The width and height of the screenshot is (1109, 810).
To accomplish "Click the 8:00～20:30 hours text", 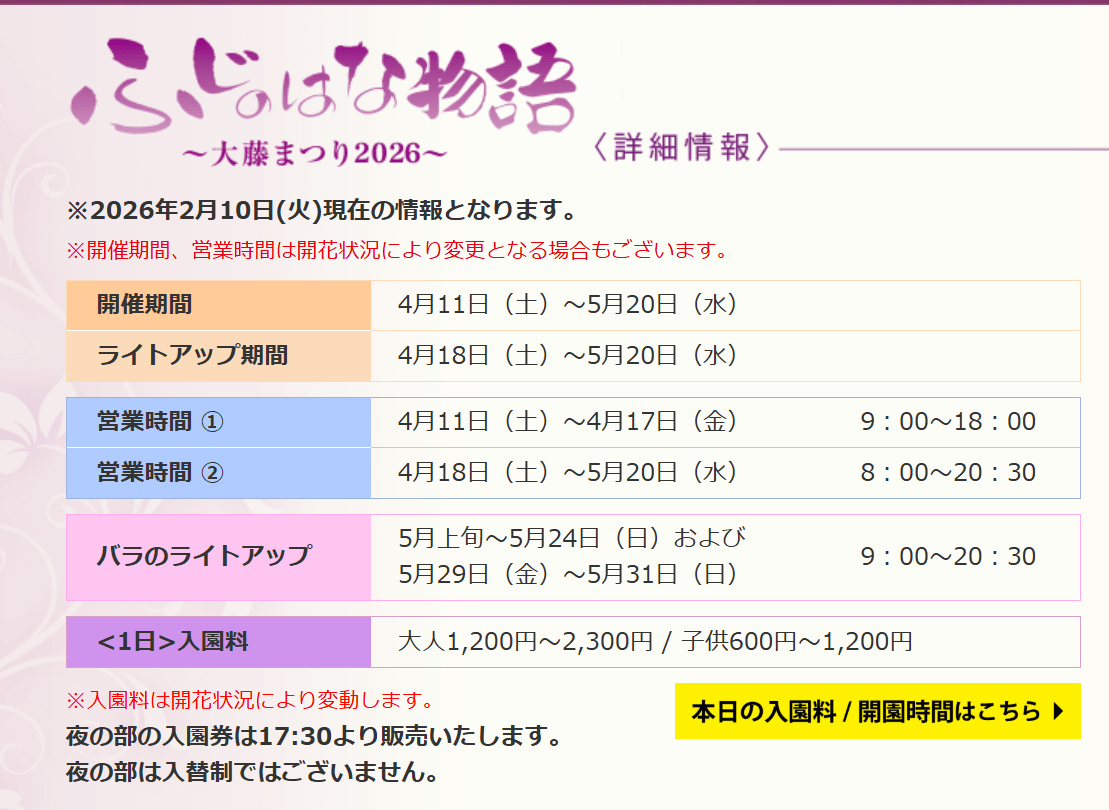I will (x=948, y=473).
